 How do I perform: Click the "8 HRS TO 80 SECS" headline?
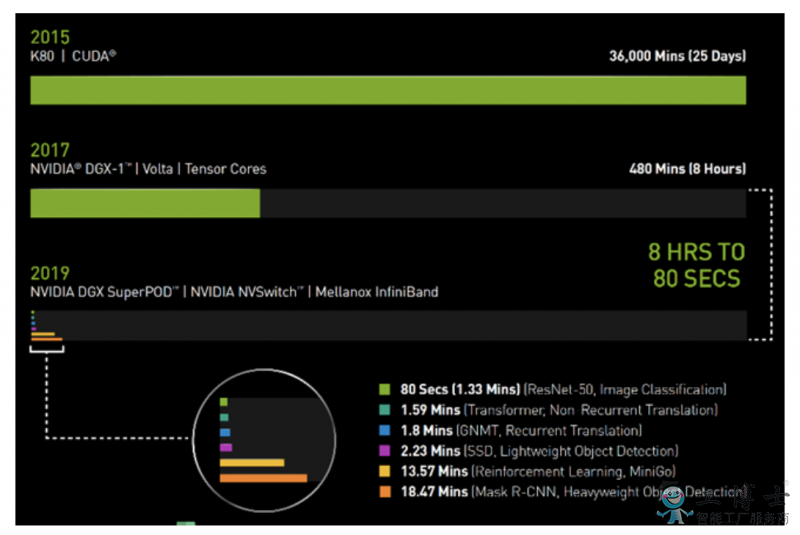(697, 265)
